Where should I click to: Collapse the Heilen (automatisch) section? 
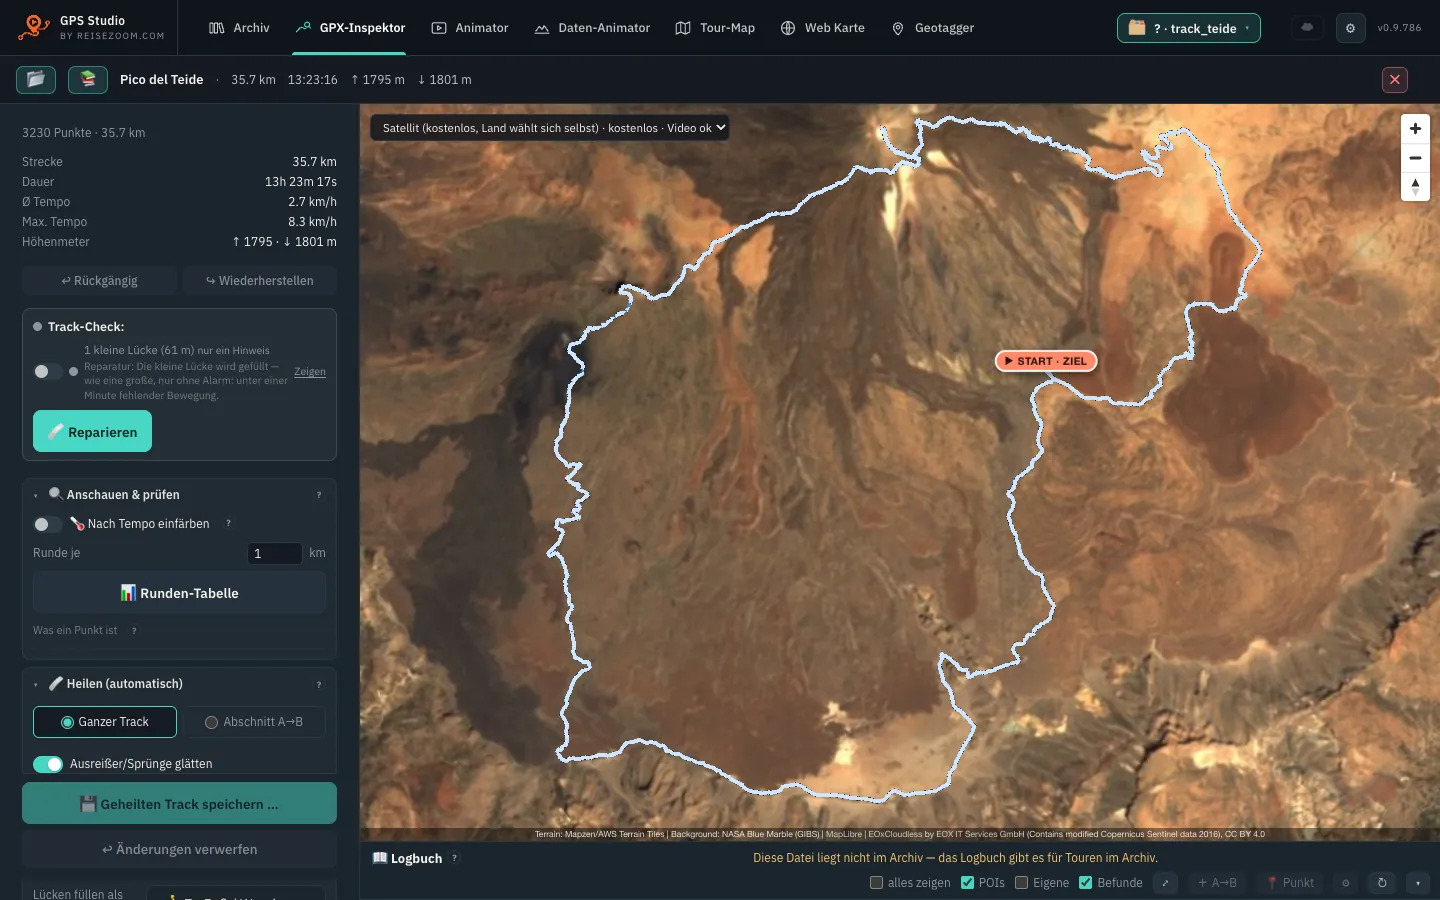[36, 684]
